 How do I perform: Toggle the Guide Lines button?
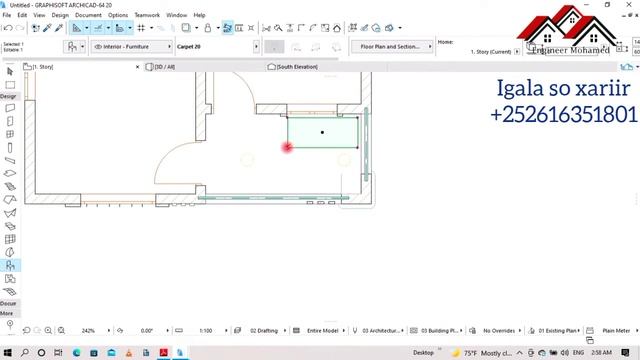(x=76, y=28)
